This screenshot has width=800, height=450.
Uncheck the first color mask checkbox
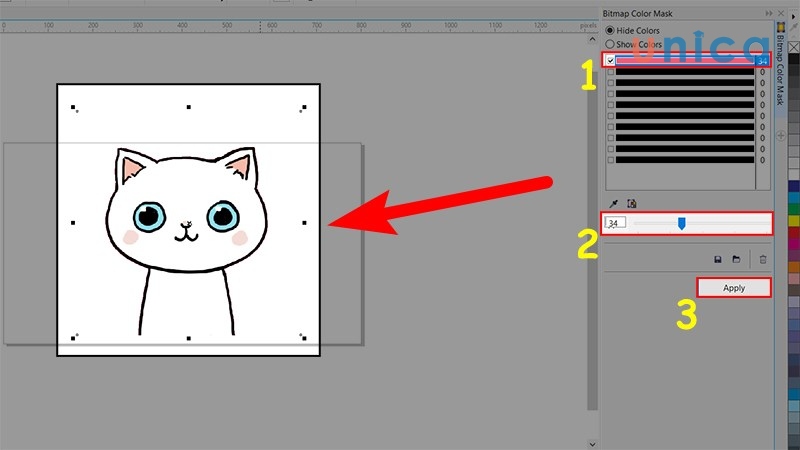pos(611,61)
